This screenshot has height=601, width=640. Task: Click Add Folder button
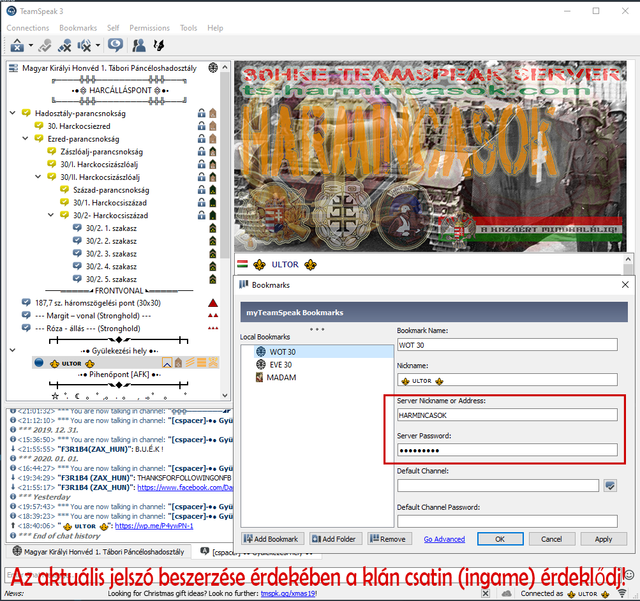click(335, 539)
